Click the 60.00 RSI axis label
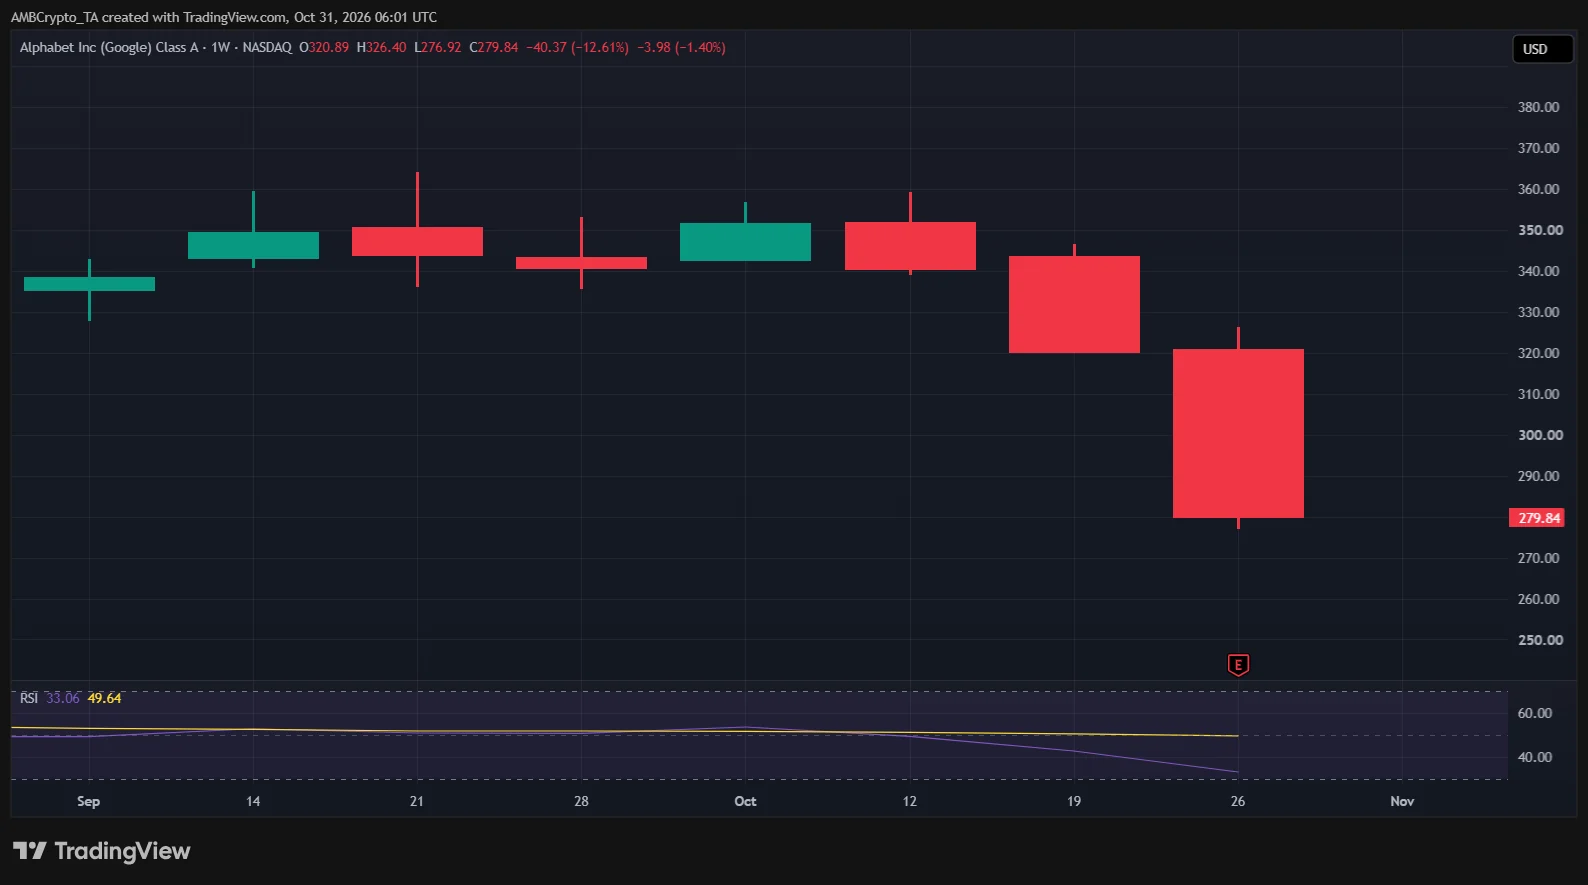1588x885 pixels. coord(1535,713)
